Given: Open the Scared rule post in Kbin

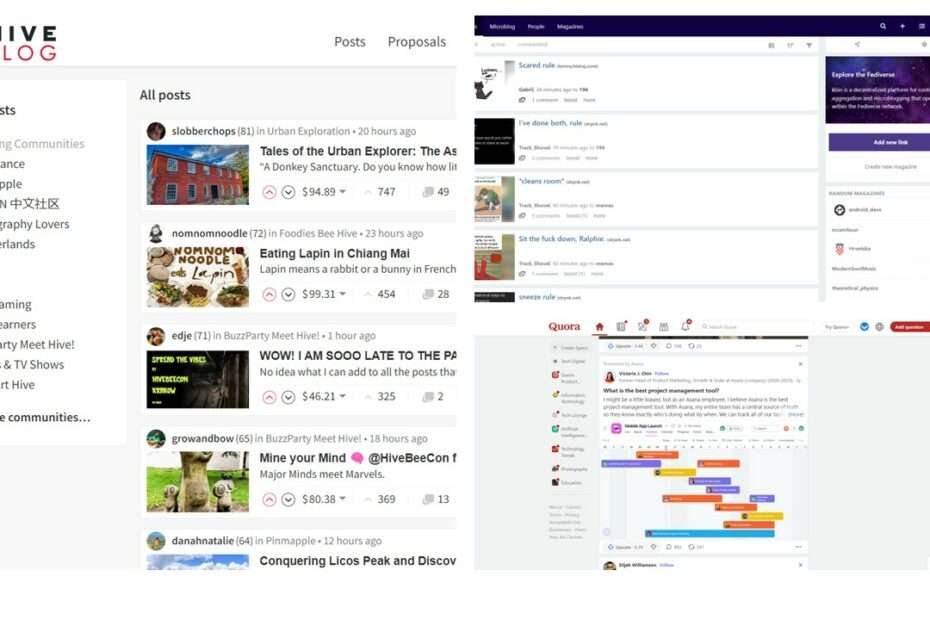Looking at the screenshot, I should coord(537,65).
